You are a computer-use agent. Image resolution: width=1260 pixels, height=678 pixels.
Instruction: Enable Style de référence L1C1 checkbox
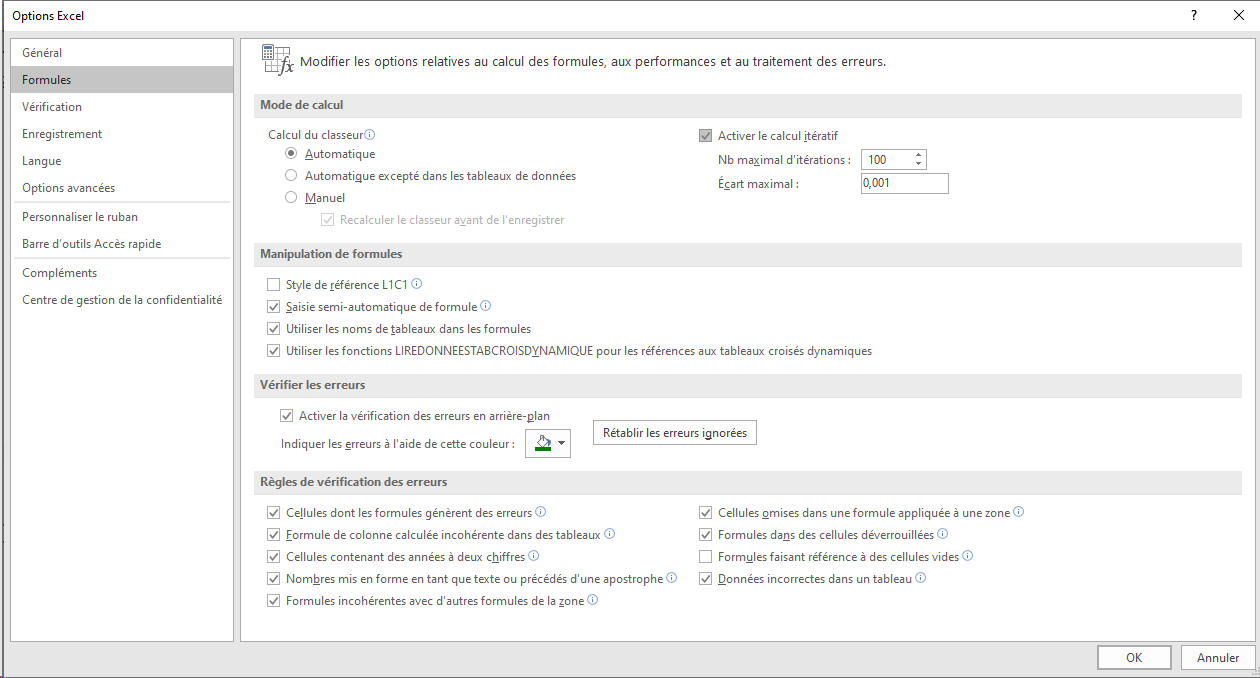coord(274,285)
